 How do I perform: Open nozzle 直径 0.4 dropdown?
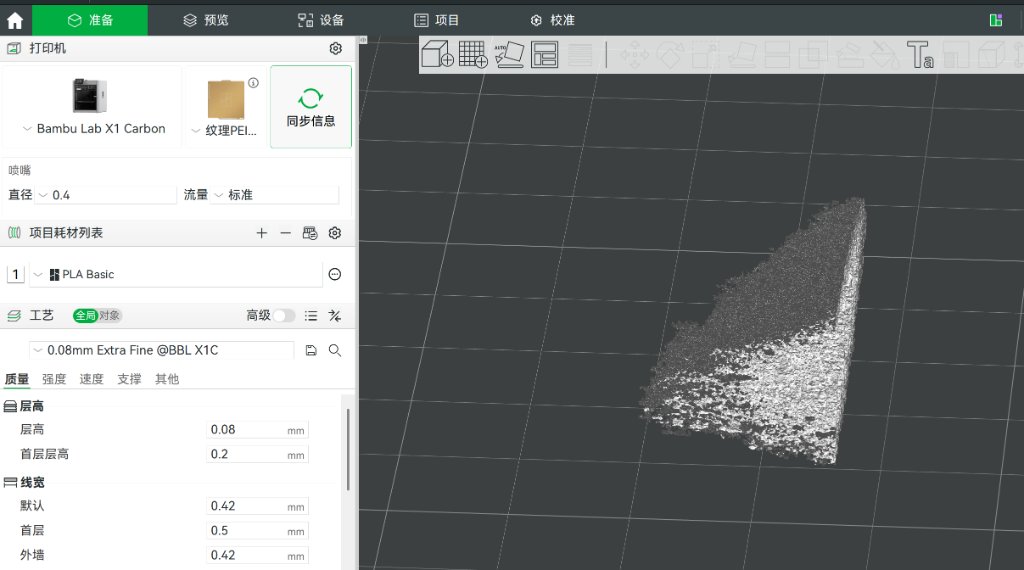click(106, 195)
